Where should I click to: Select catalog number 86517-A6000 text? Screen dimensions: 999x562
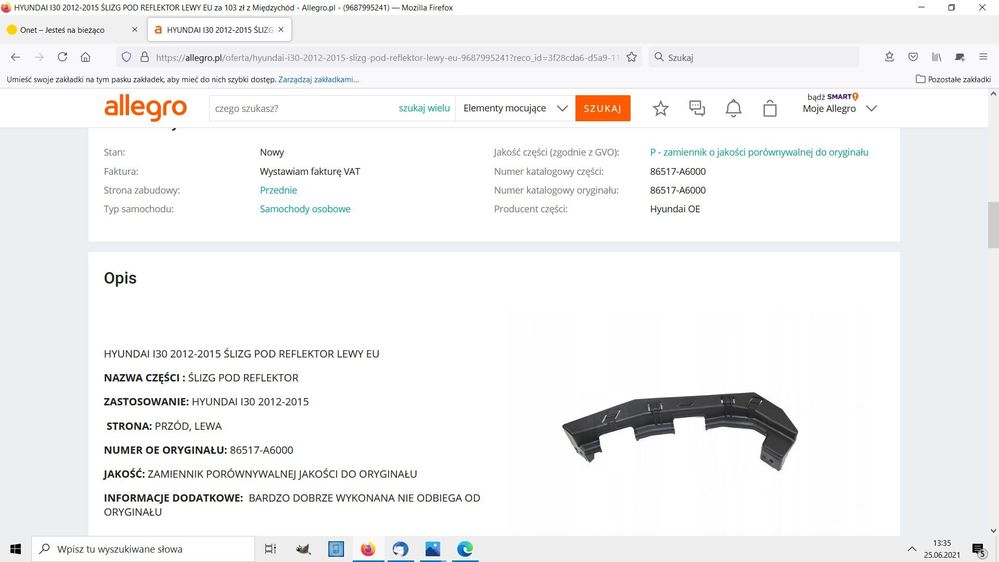[x=678, y=171]
